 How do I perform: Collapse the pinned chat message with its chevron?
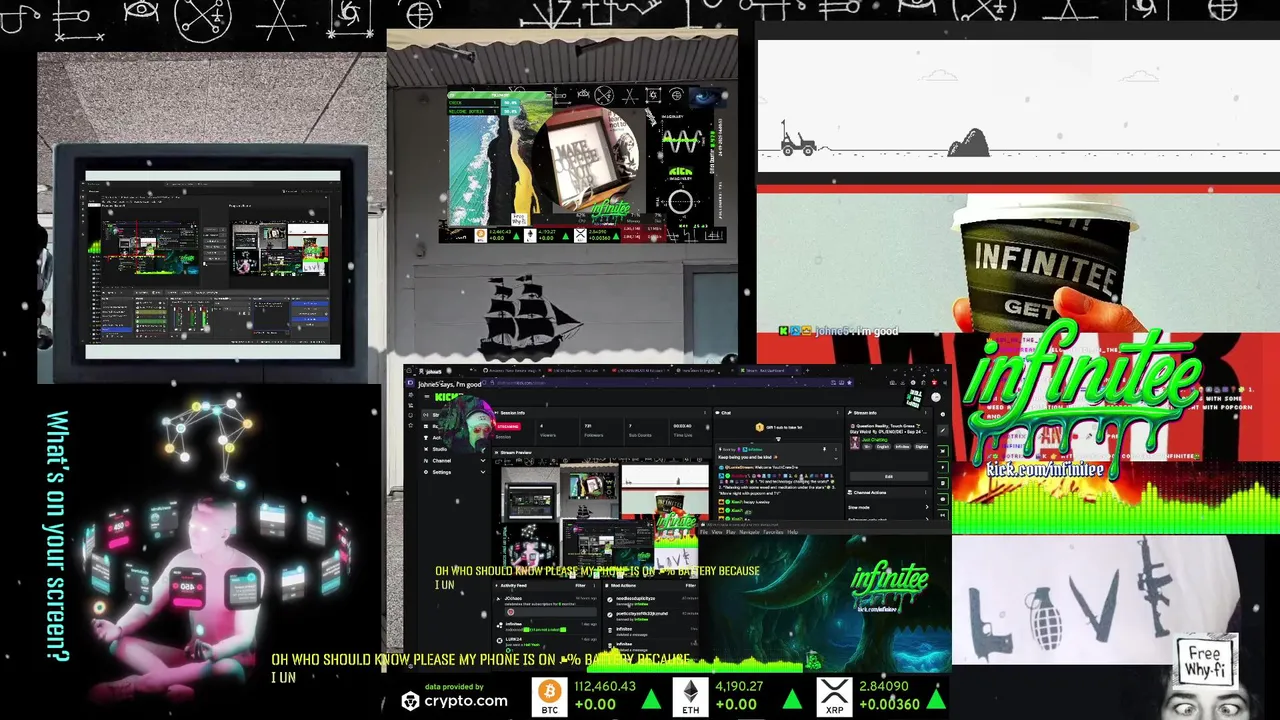(x=836, y=458)
